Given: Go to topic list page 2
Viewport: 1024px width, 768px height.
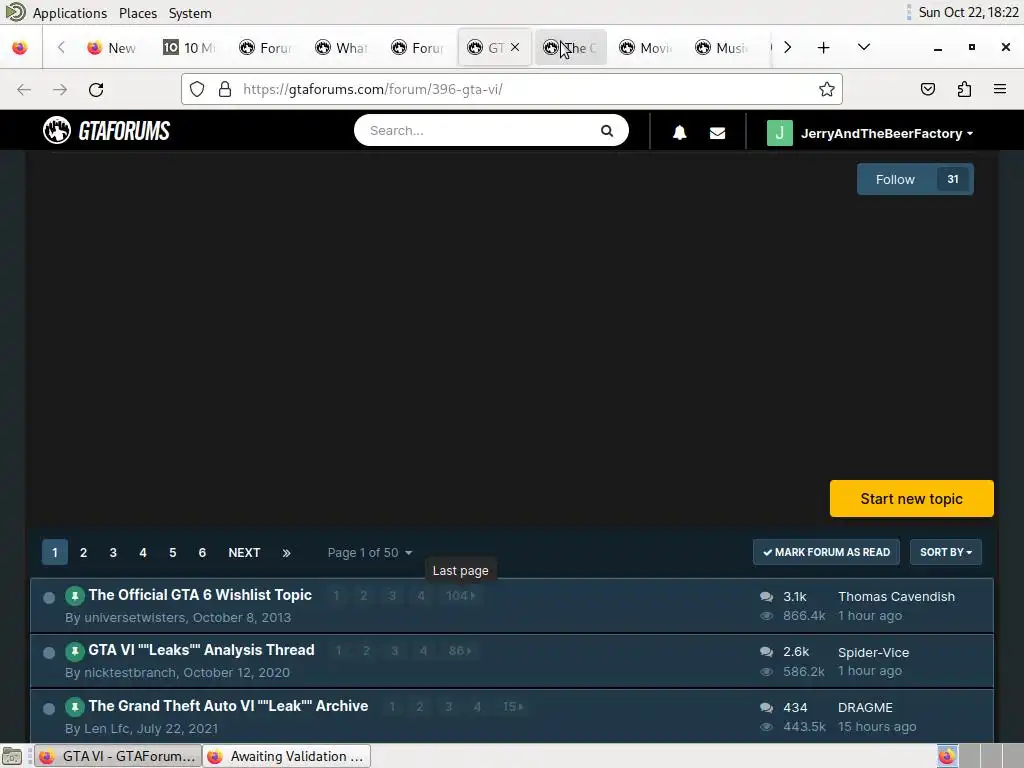Looking at the screenshot, I should point(84,552).
